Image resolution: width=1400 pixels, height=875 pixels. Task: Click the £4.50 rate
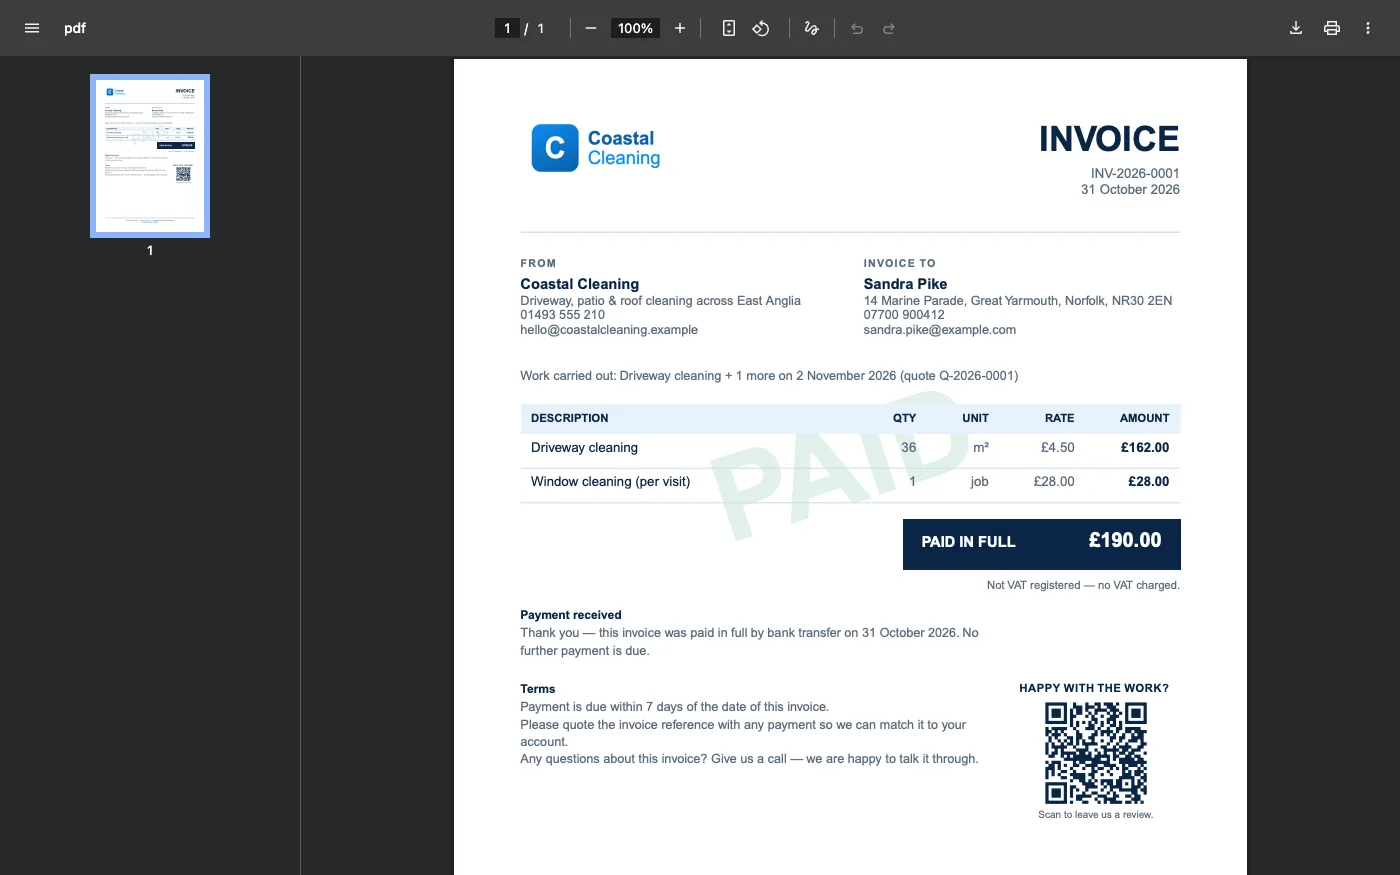(x=1058, y=448)
